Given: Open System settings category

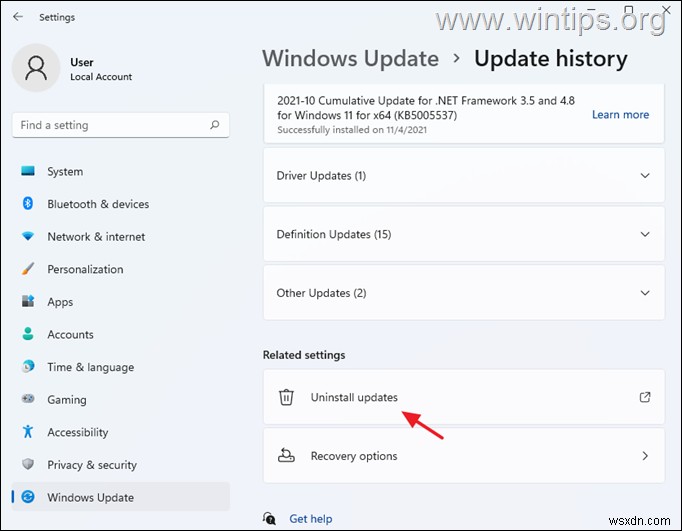Looking at the screenshot, I should (x=120, y=171).
